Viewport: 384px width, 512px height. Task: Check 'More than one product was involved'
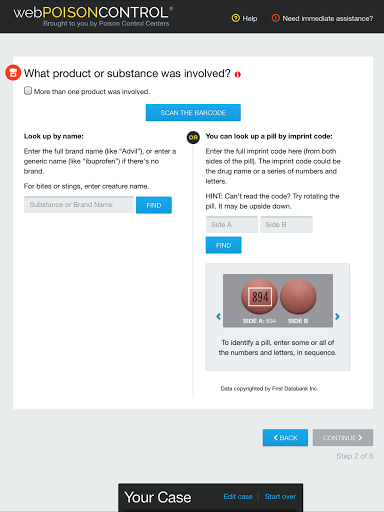pyautogui.click(x=28, y=91)
